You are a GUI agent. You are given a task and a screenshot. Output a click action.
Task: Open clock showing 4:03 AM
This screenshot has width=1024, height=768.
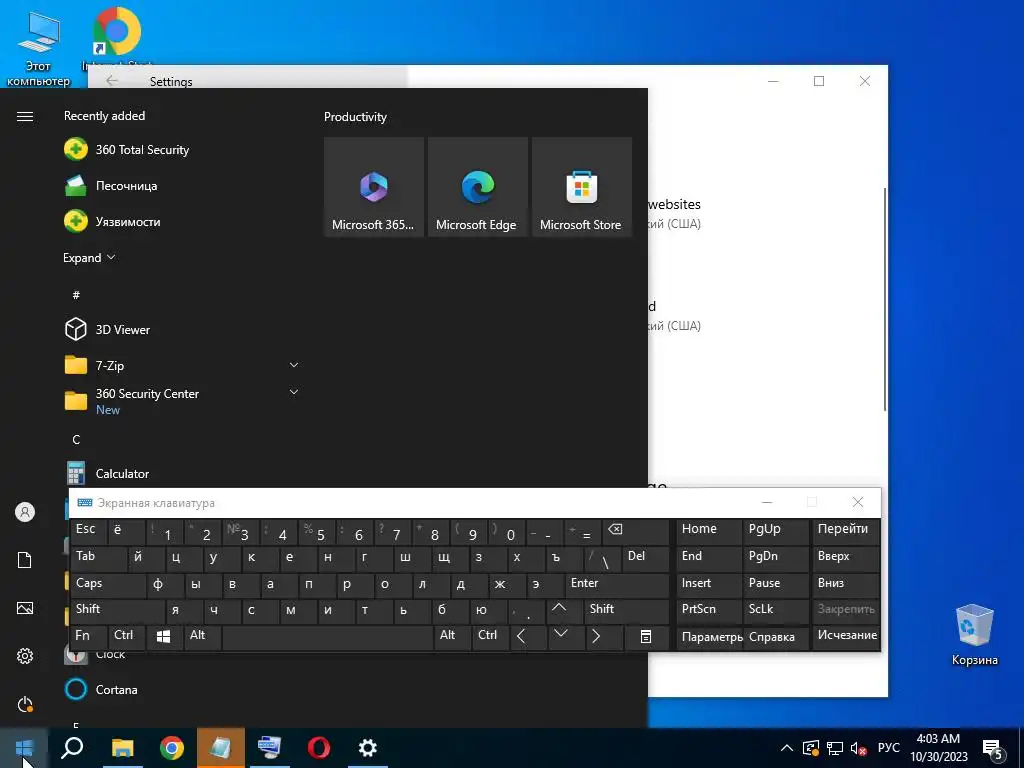(938, 748)
